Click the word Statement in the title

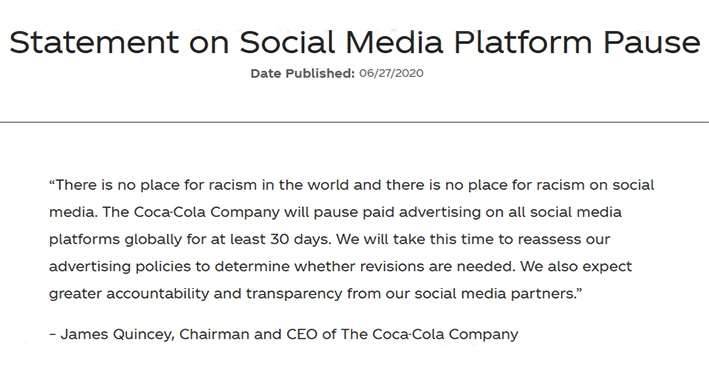pyautogui.click(x=94, y=42)
